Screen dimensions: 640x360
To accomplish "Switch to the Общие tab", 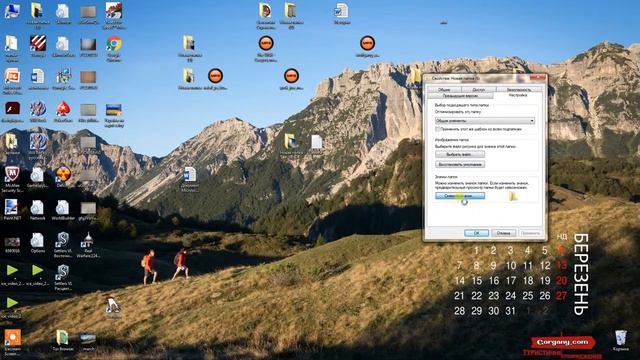I will point(444,89).
